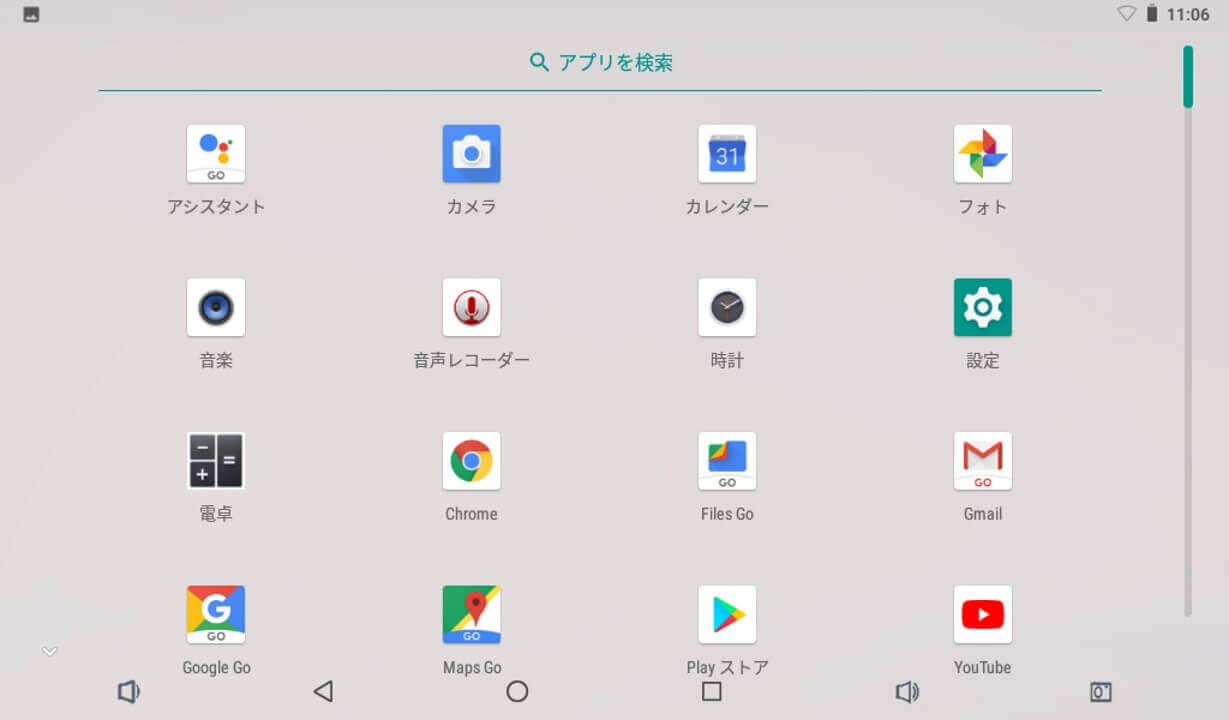Collapse the drawer with down chevron
The width and height of the screenshot is (1229, 720).
[50, 652]
